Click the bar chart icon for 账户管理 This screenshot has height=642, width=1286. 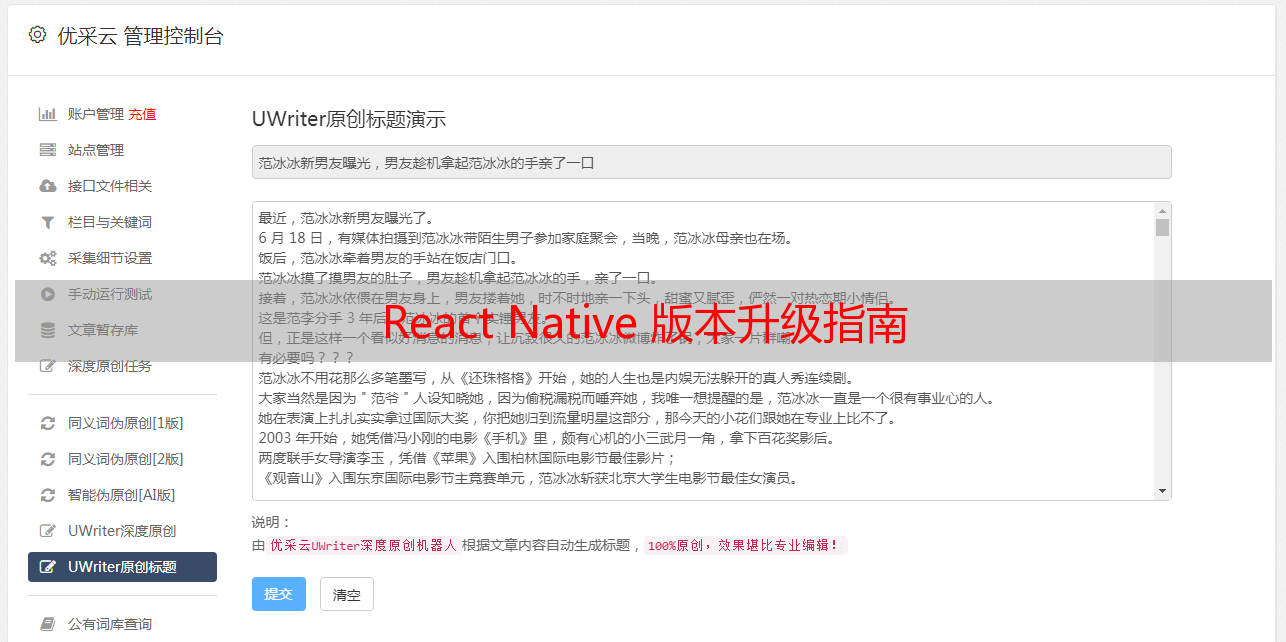point(47,114)
